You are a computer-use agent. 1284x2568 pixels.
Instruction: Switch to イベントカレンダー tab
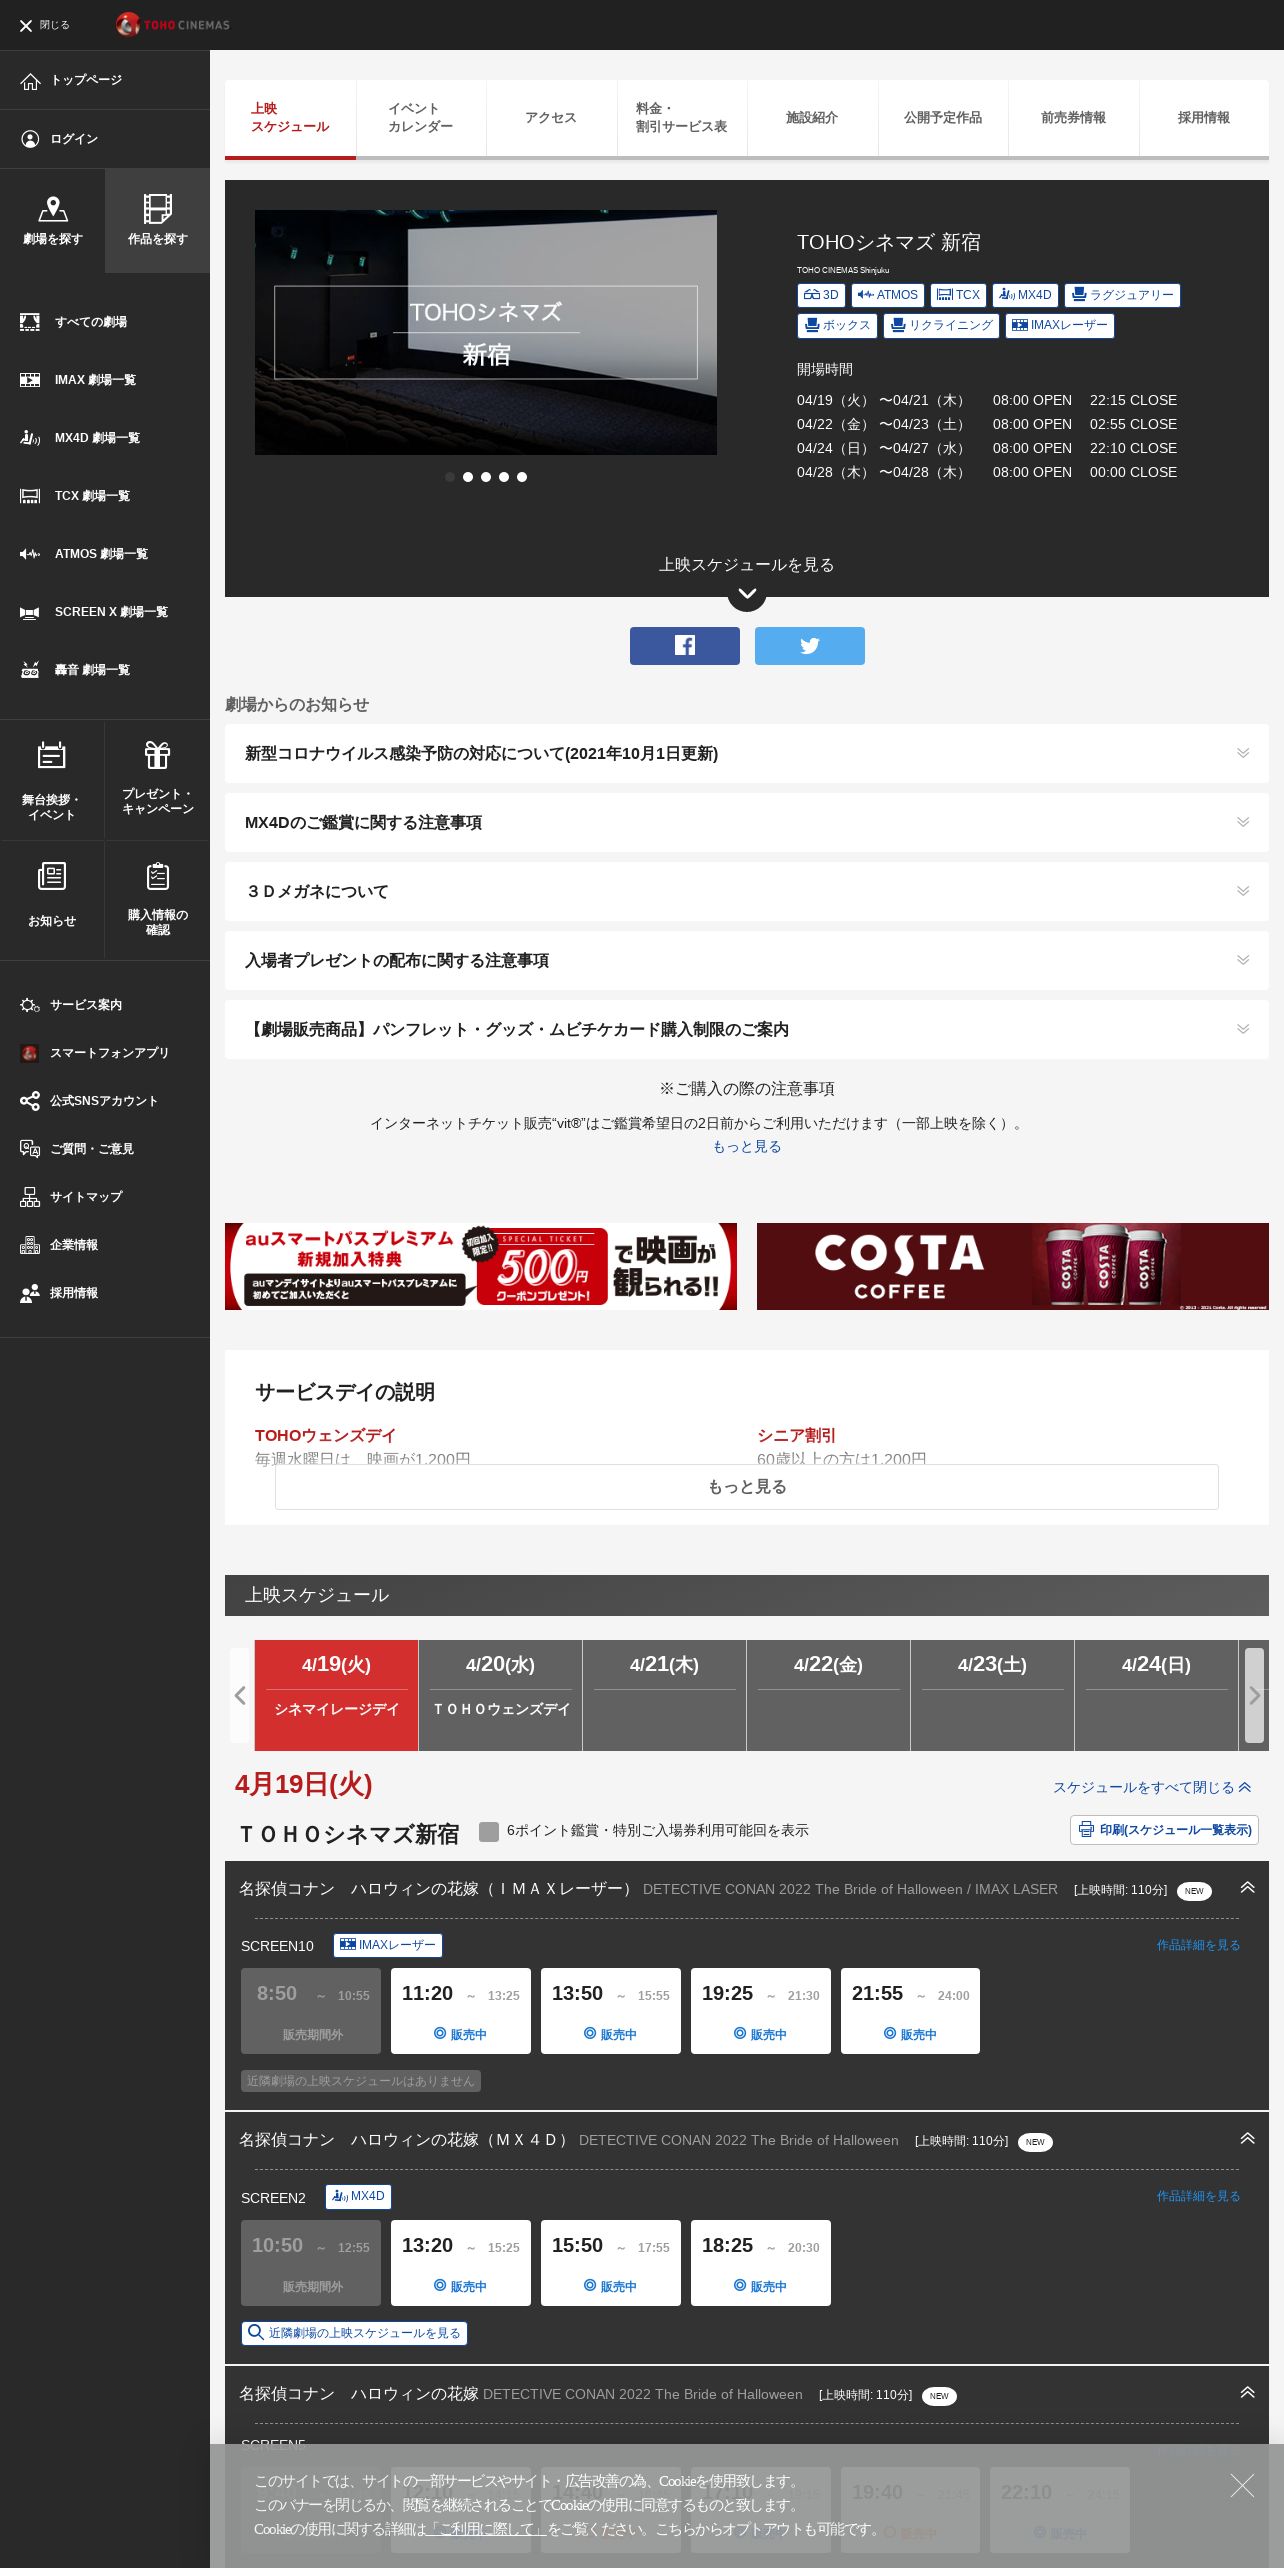click(x=421, y=118)
